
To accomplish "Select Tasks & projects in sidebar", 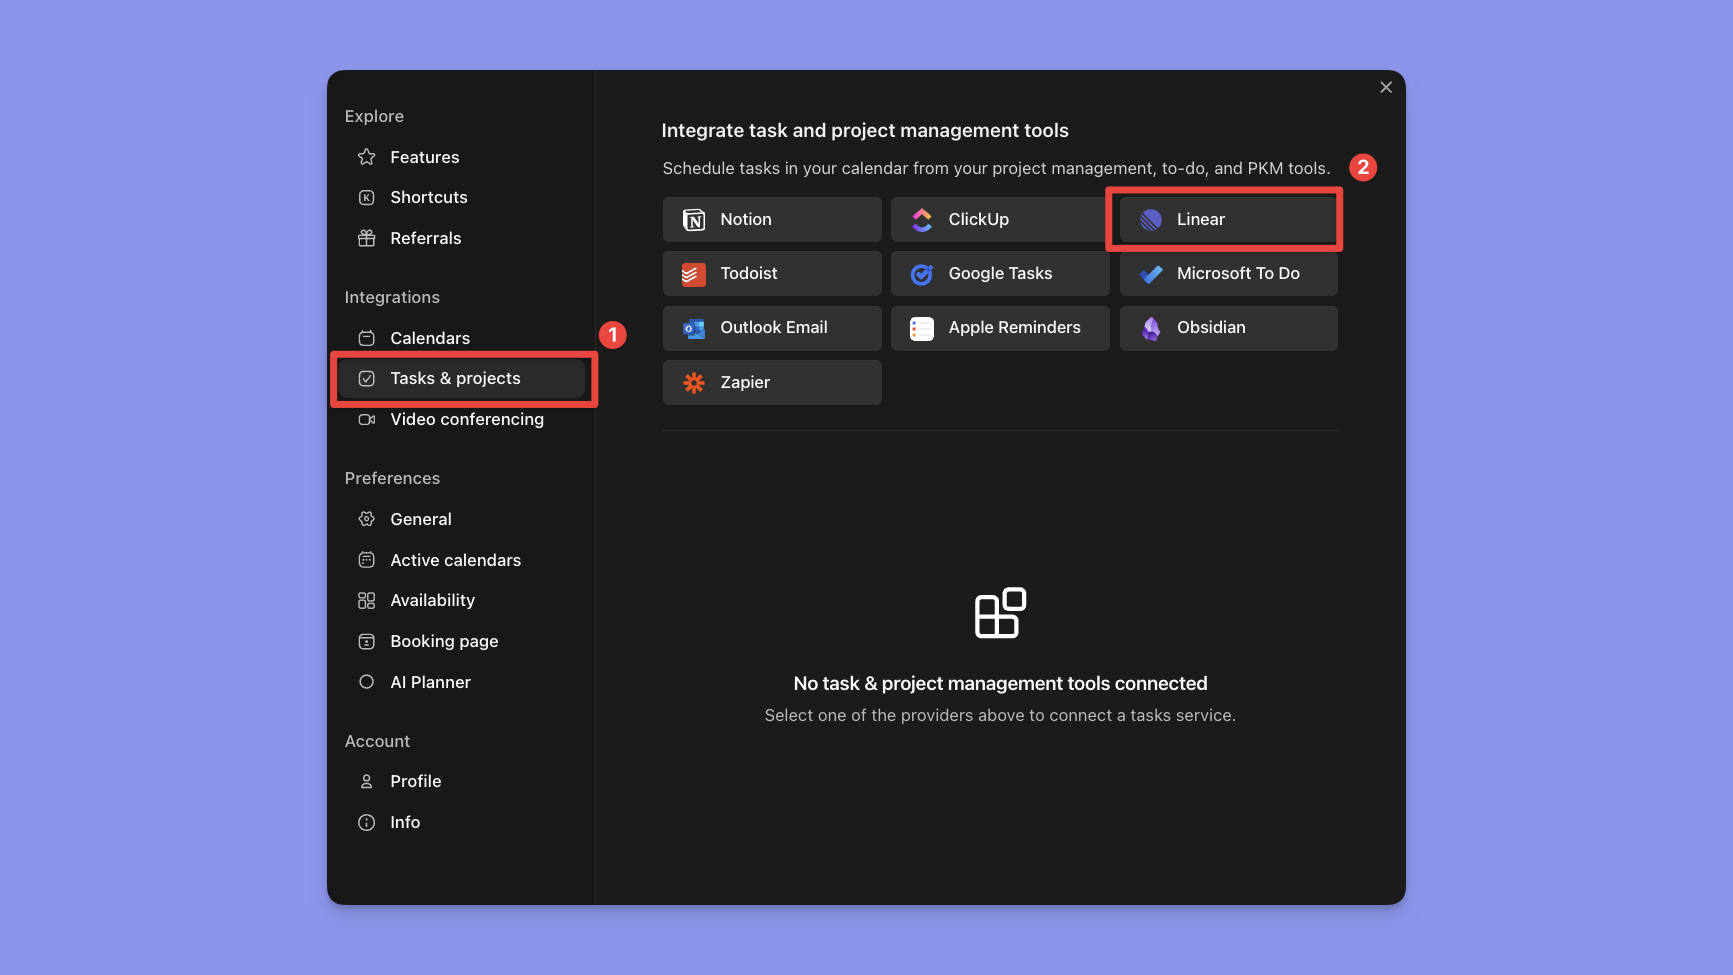I will [x=461, y=379].
